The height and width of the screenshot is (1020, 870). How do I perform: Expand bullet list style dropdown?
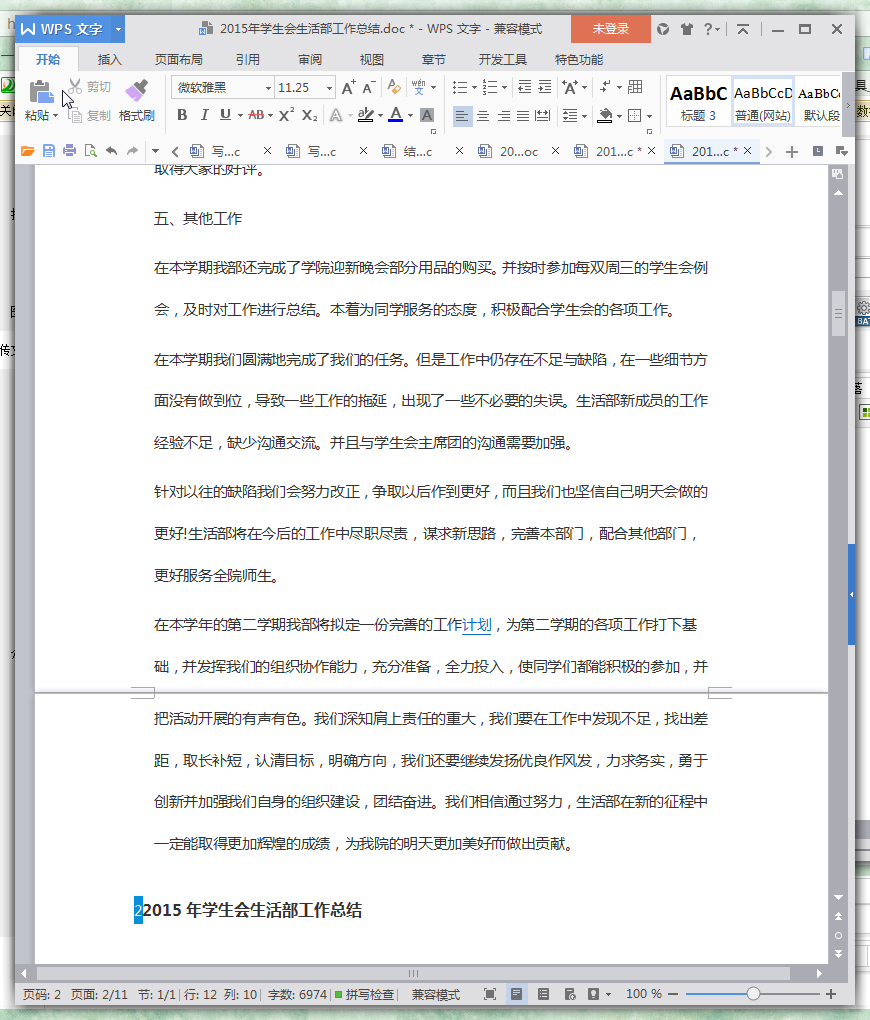tap(474, 87)
